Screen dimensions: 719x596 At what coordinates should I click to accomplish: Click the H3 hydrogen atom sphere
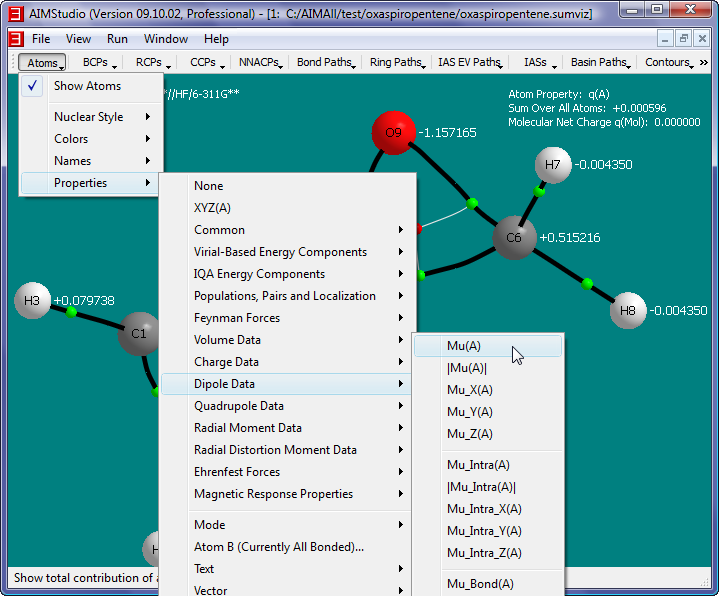[32, 301]
